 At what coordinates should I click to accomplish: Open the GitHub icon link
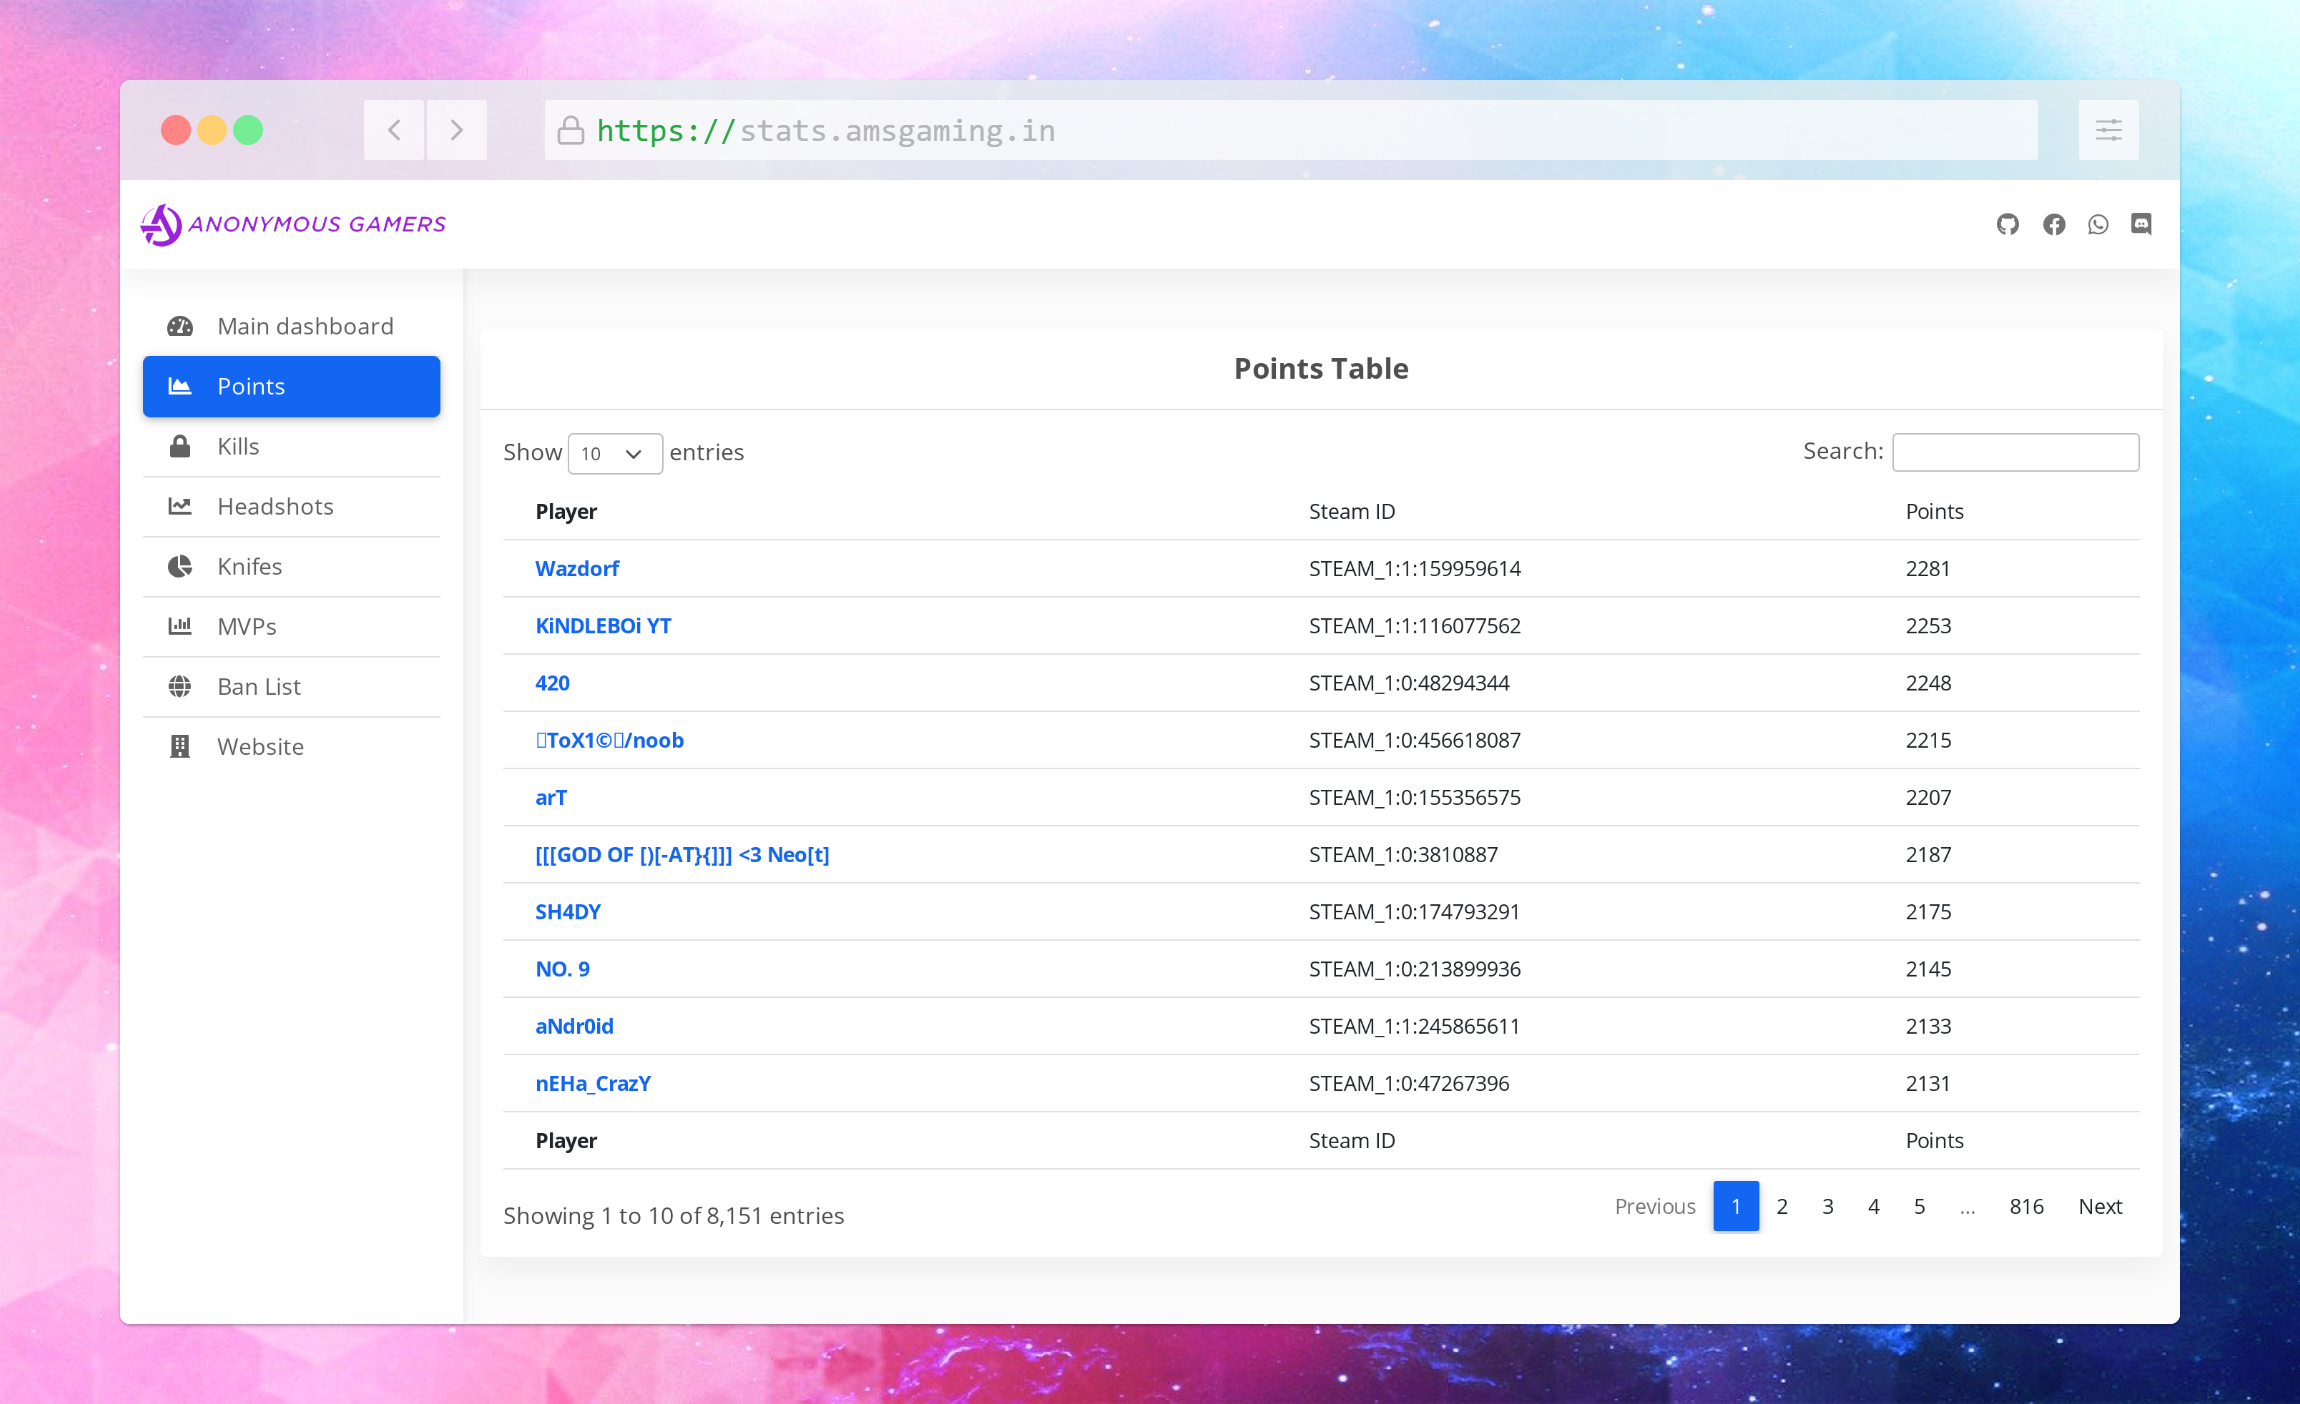(x=2007, y=224)
